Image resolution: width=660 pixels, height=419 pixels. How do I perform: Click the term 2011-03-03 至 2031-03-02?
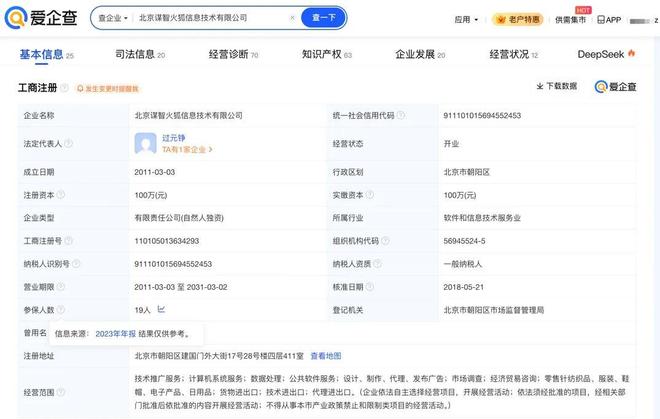pyautogui.click(x=181, y=287)
